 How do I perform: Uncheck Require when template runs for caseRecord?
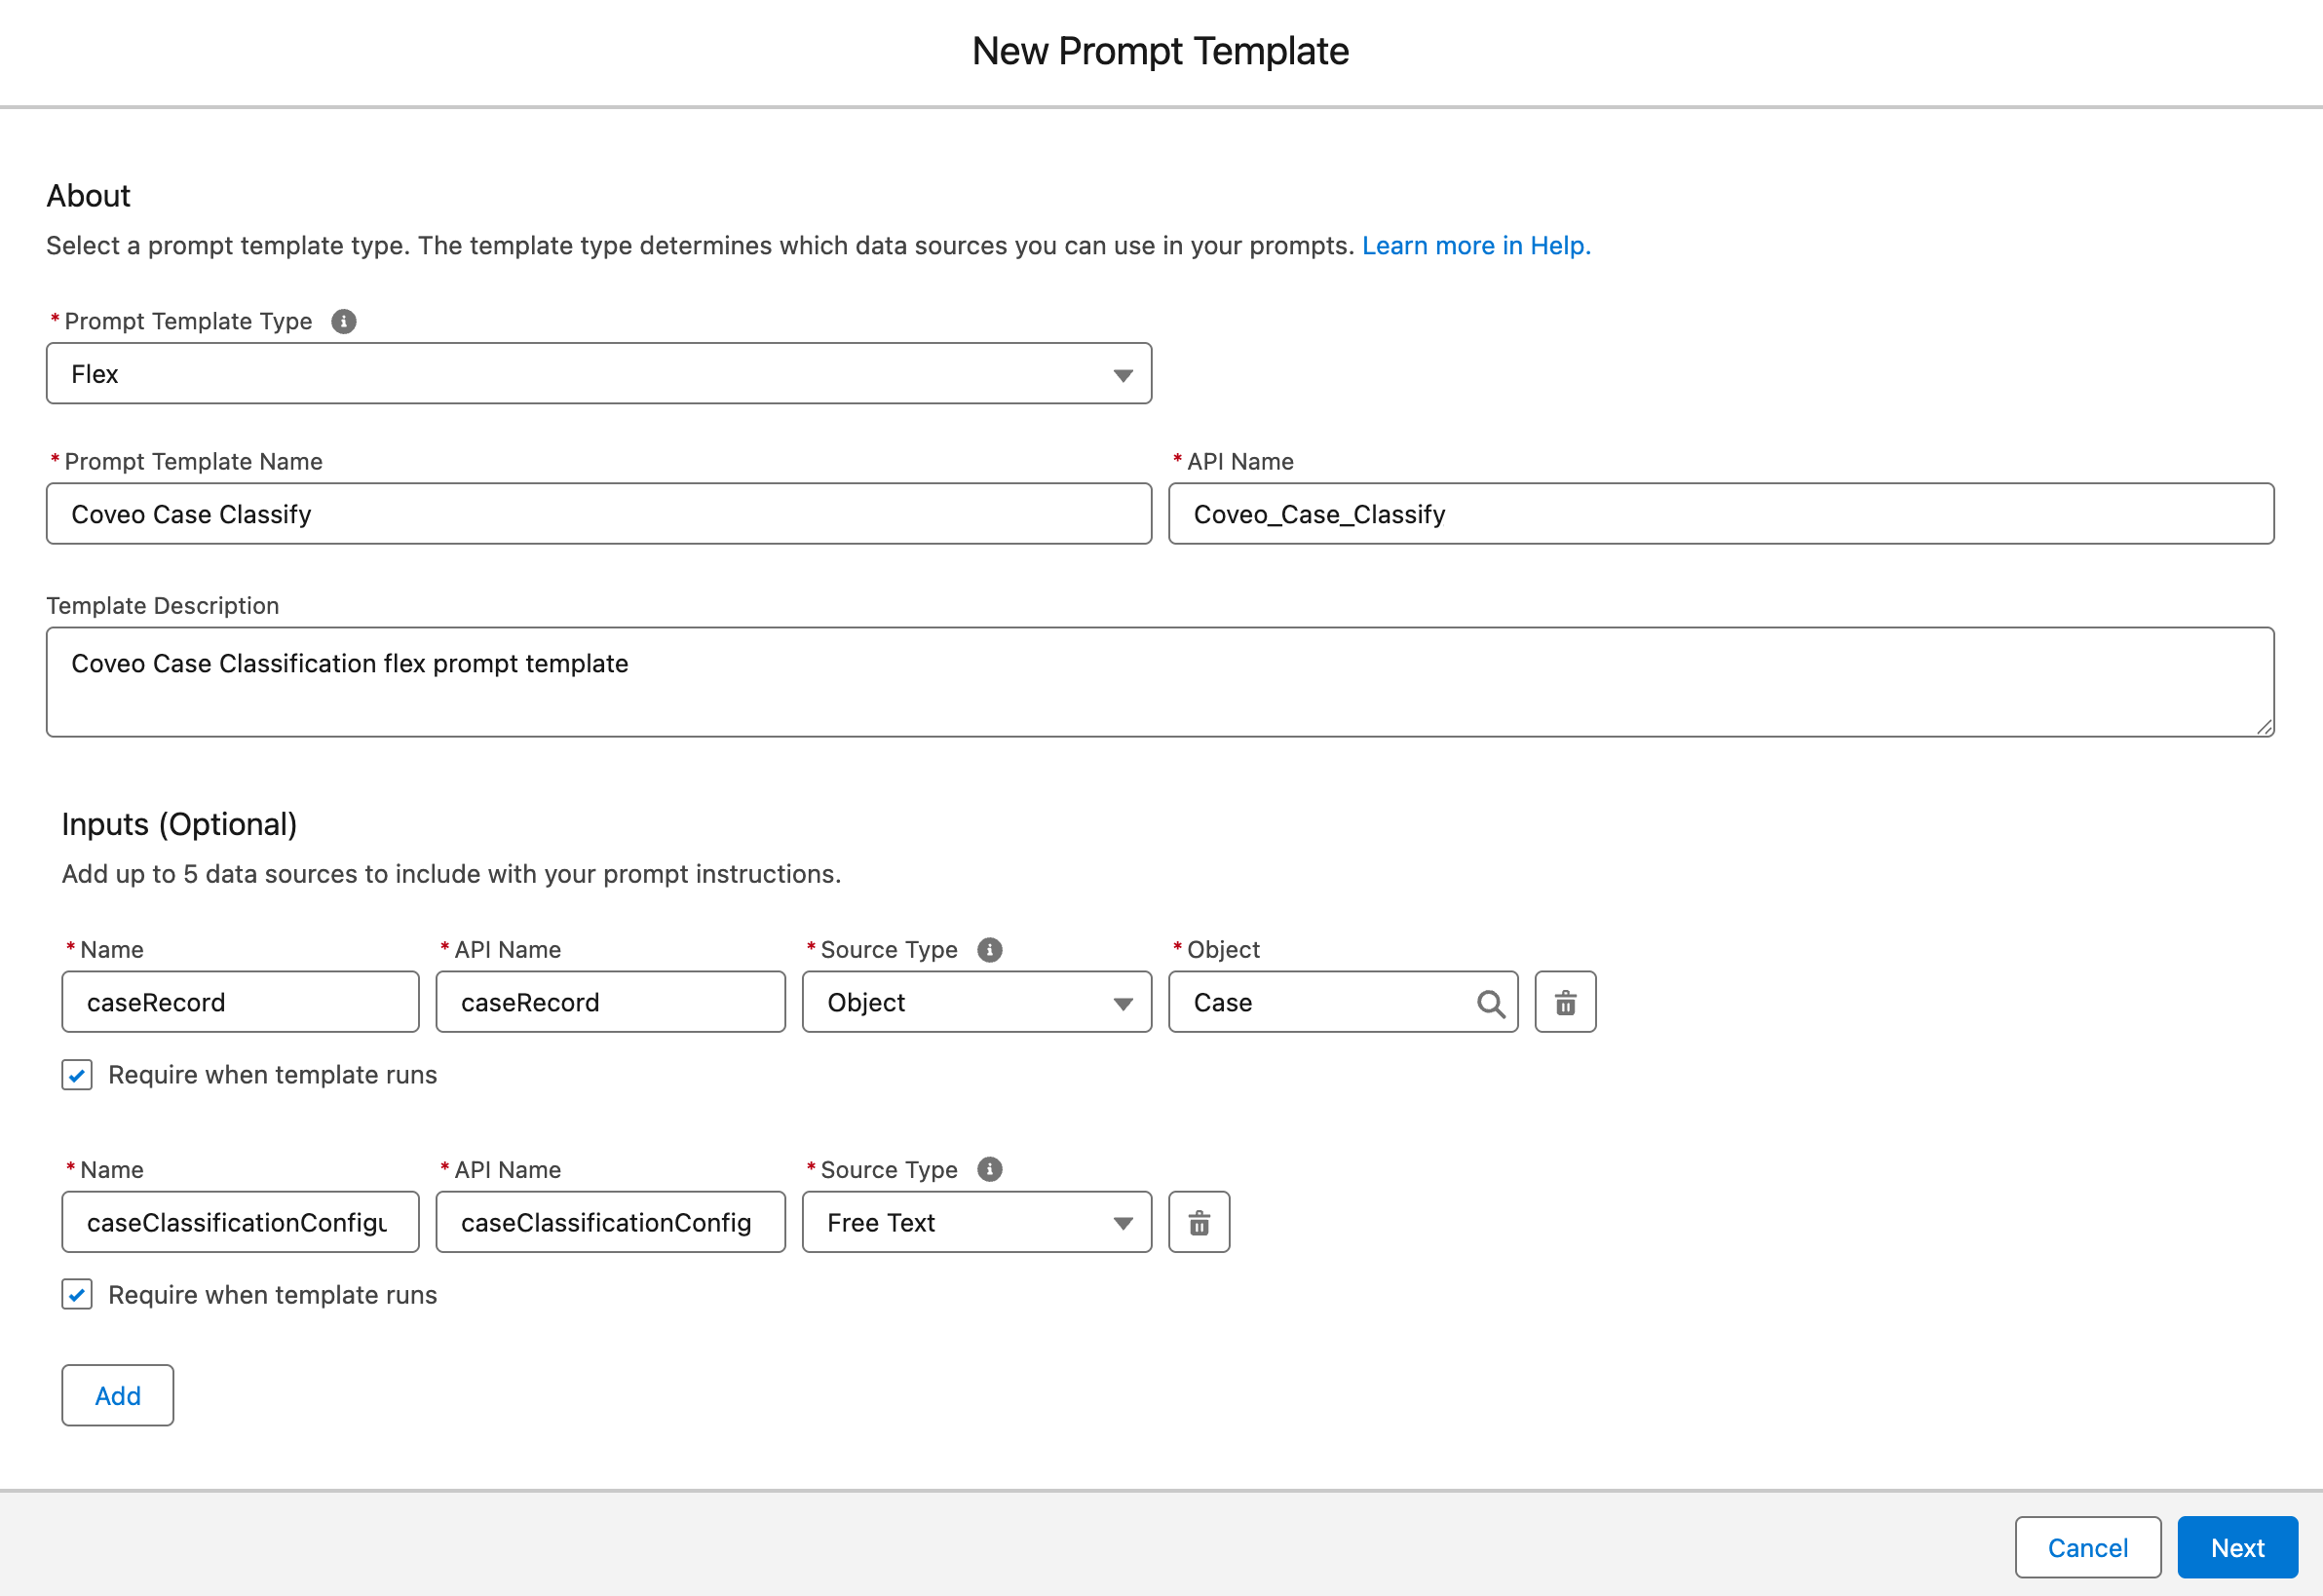coord(77,1075)
